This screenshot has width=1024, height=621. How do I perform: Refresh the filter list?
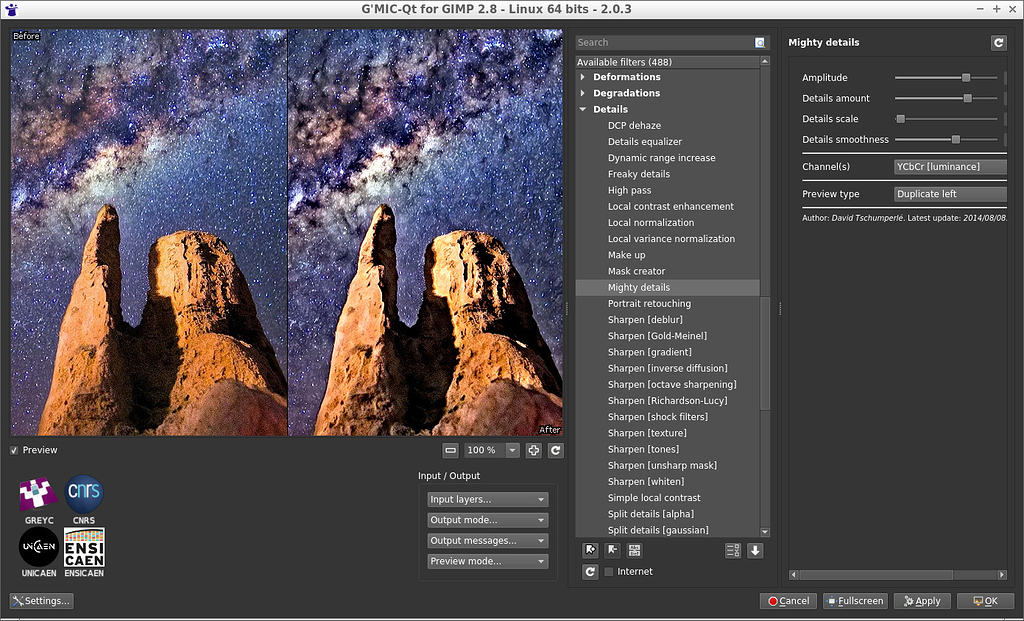pyautogui.click(x=590, y=572)
